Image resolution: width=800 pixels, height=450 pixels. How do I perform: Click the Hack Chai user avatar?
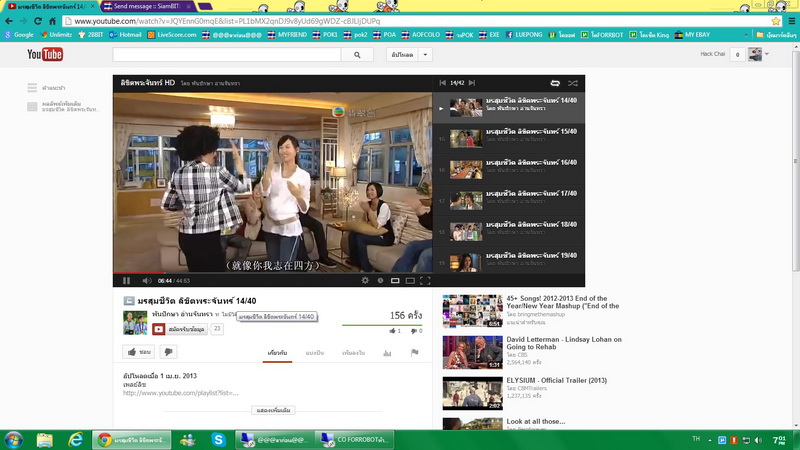tap(755, 54)
